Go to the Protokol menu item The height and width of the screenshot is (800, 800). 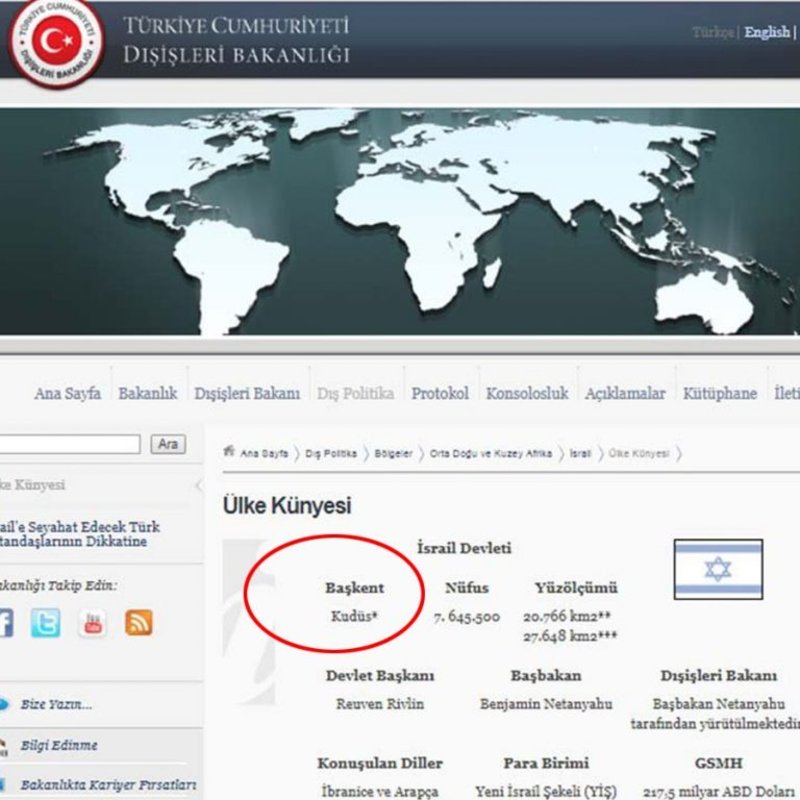coord(439,393)
